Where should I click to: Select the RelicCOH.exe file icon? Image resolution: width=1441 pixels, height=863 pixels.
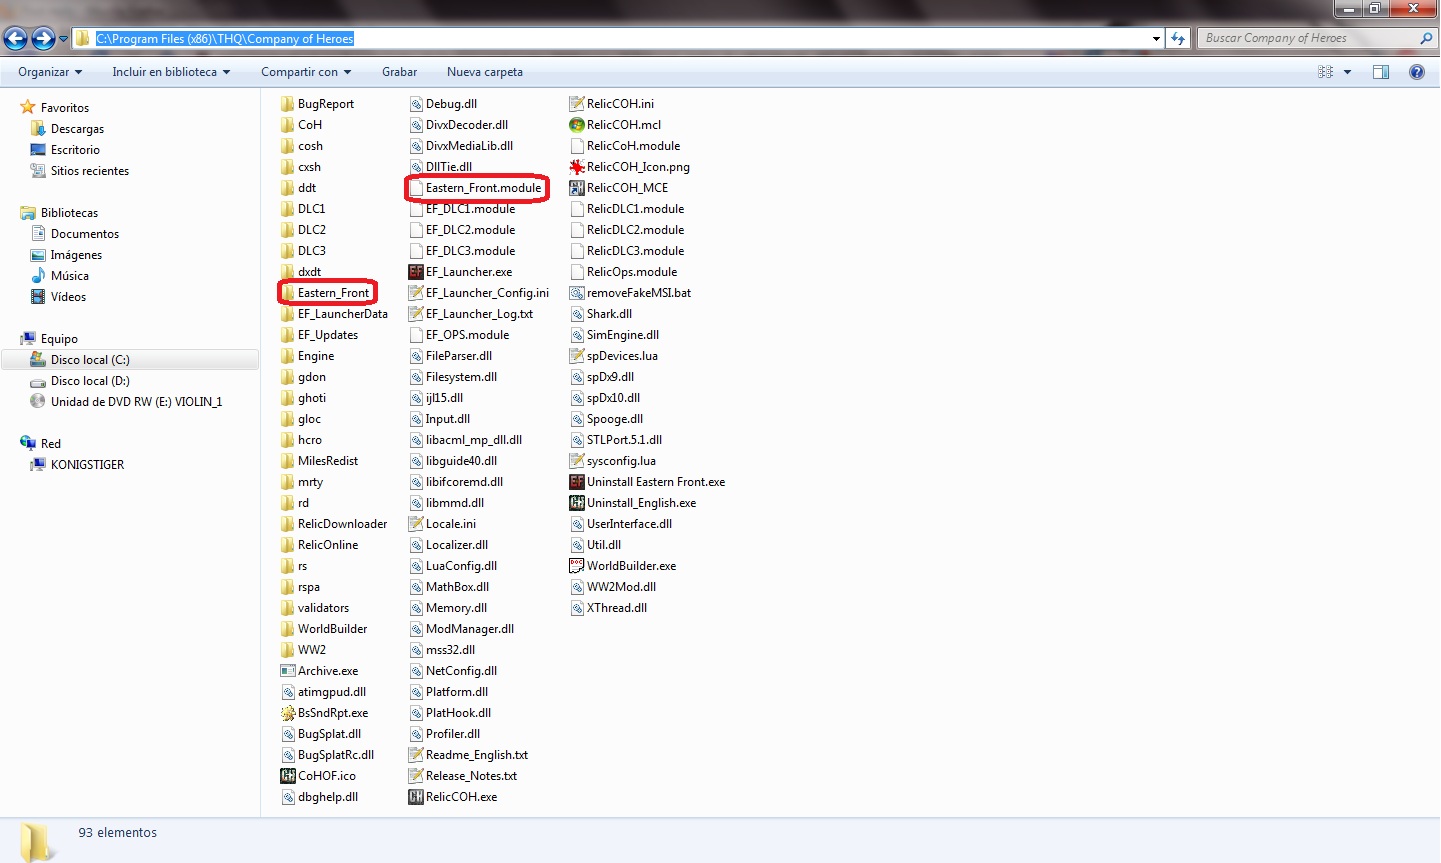pyautogui.click(x=416, y=797)
